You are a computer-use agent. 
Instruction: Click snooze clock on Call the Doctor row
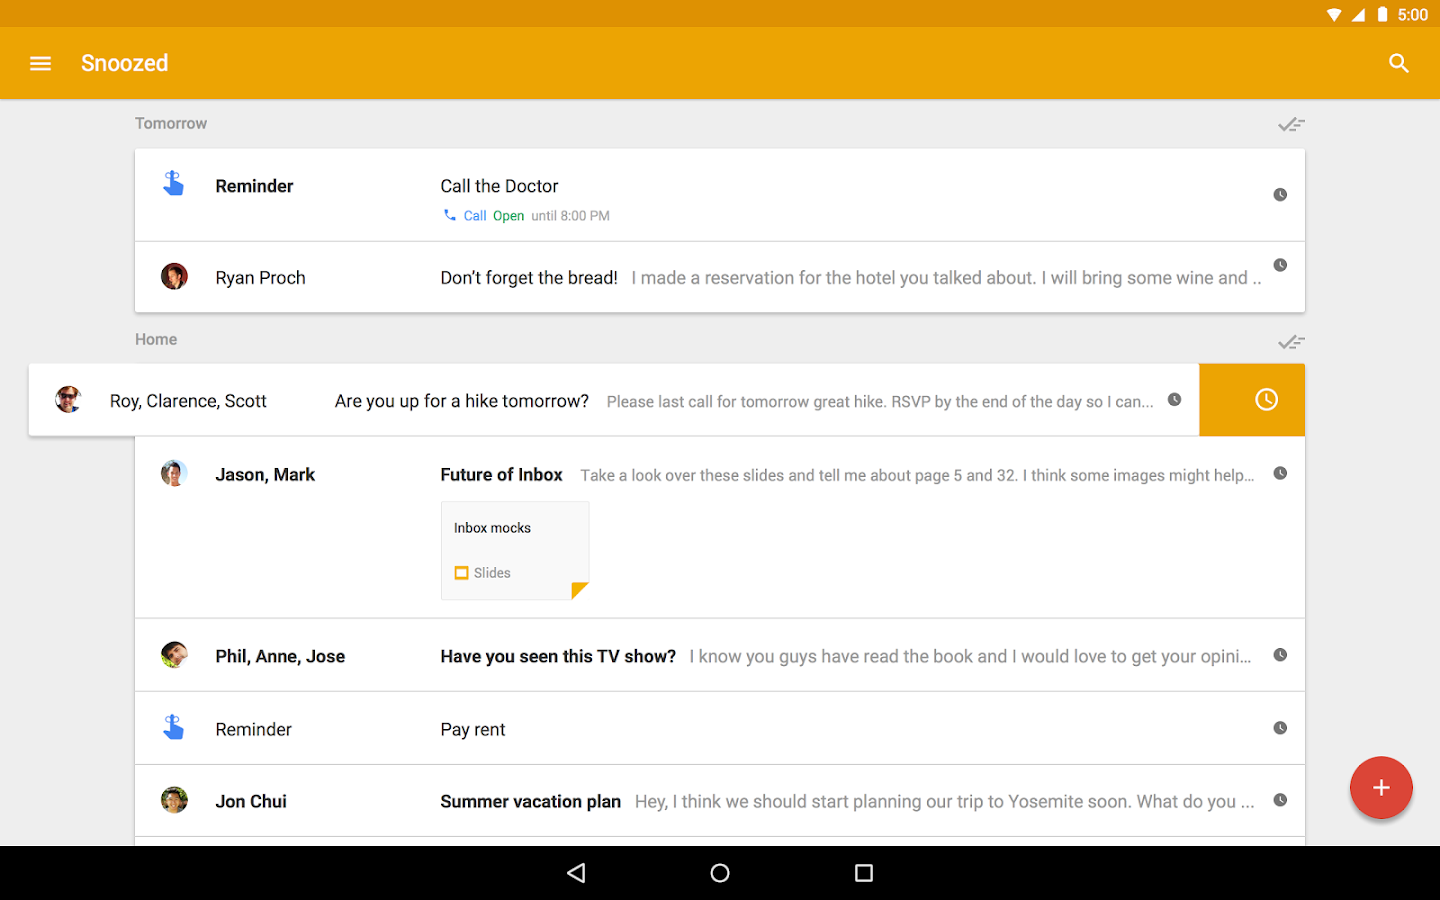pyautogui.click(x=1280, y=194)
